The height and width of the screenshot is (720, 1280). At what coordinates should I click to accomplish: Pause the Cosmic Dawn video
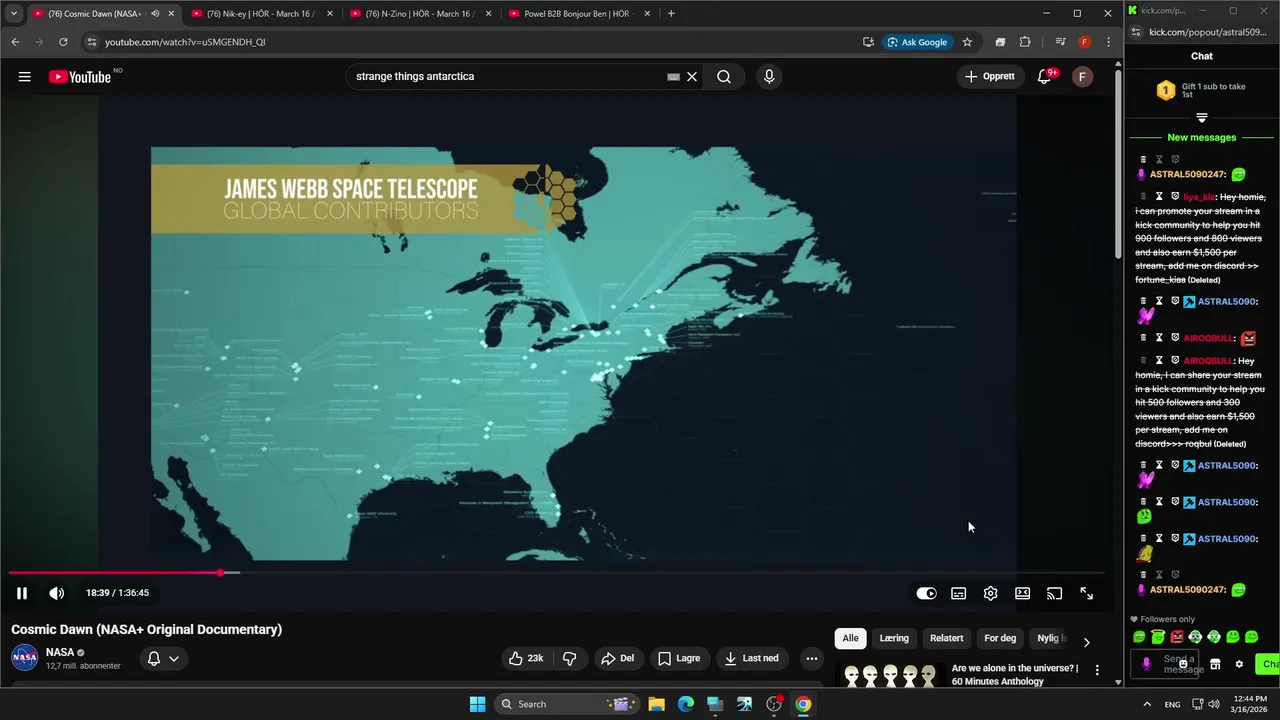click(21, 593)
